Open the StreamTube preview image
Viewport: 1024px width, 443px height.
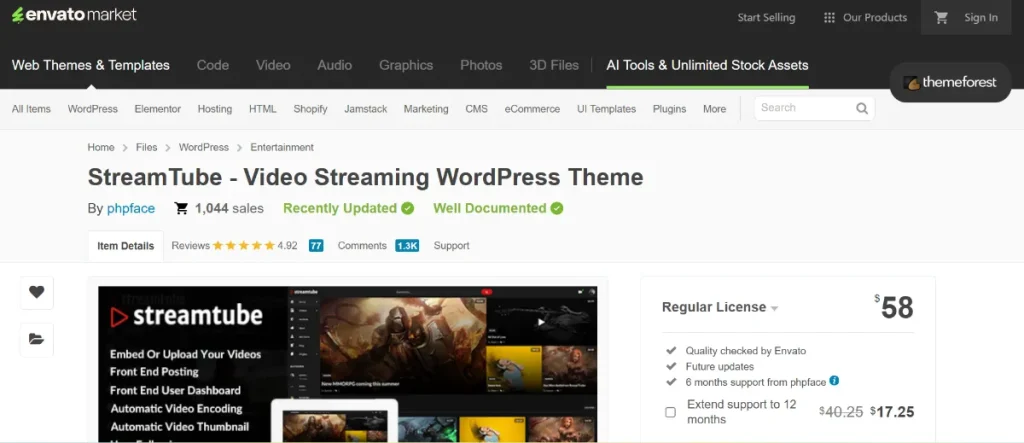(347, 364)
